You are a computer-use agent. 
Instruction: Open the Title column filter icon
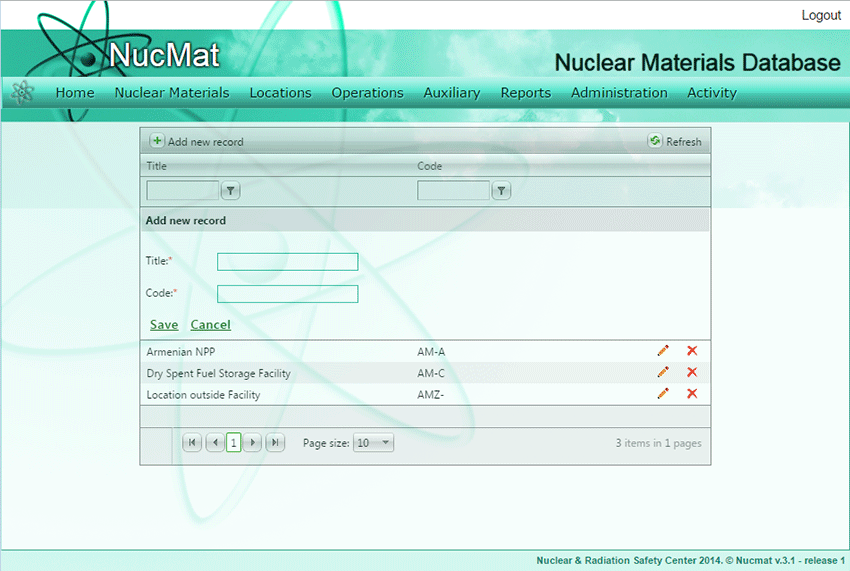pyautogui.click(x=230, y=191)
